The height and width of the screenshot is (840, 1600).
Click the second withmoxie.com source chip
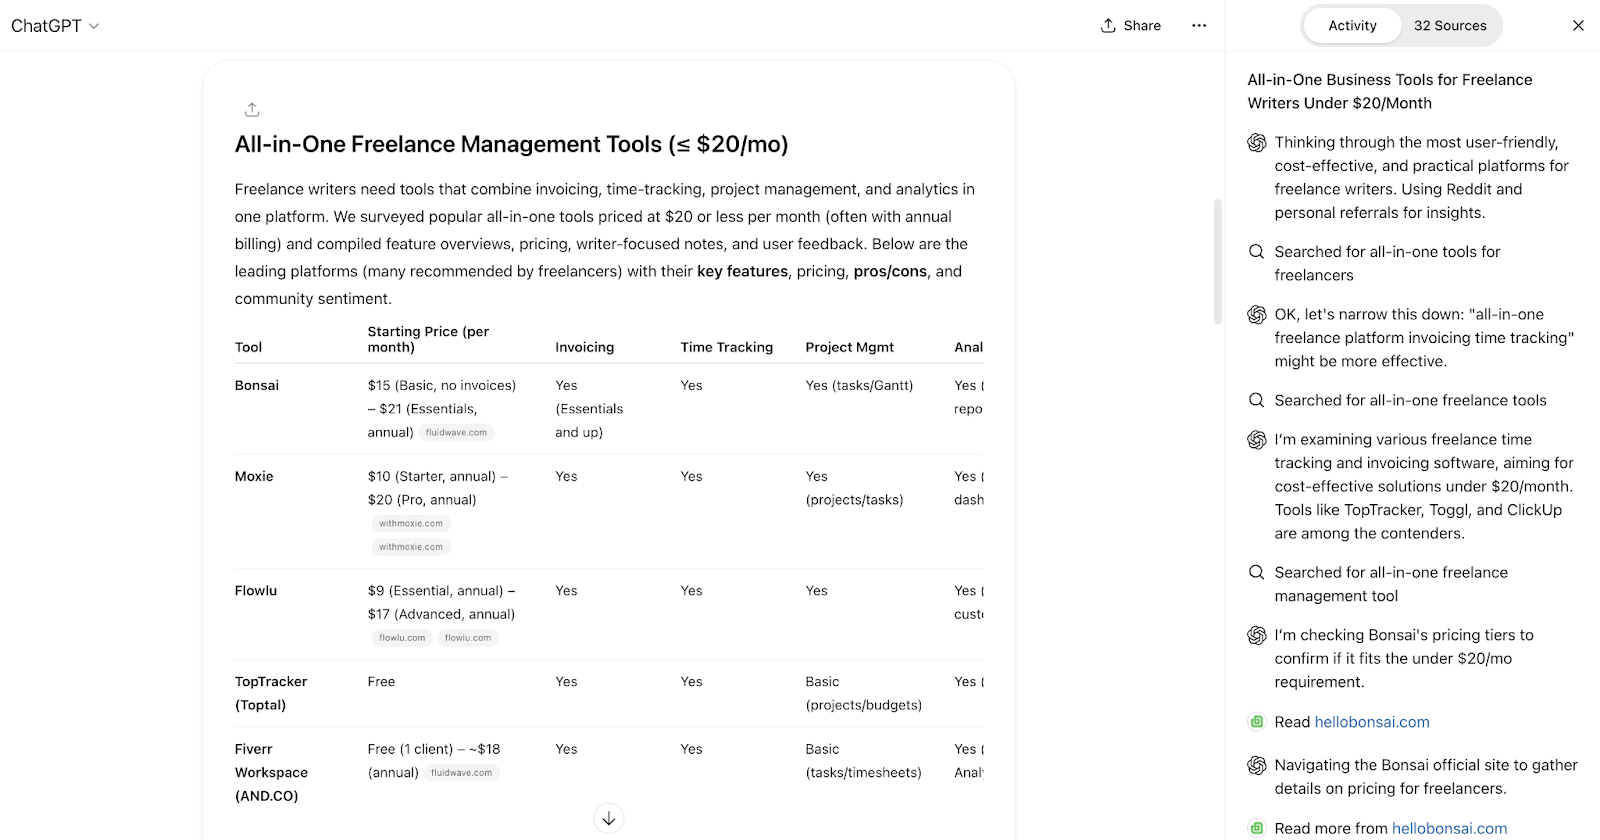click(x=410, y=547)
